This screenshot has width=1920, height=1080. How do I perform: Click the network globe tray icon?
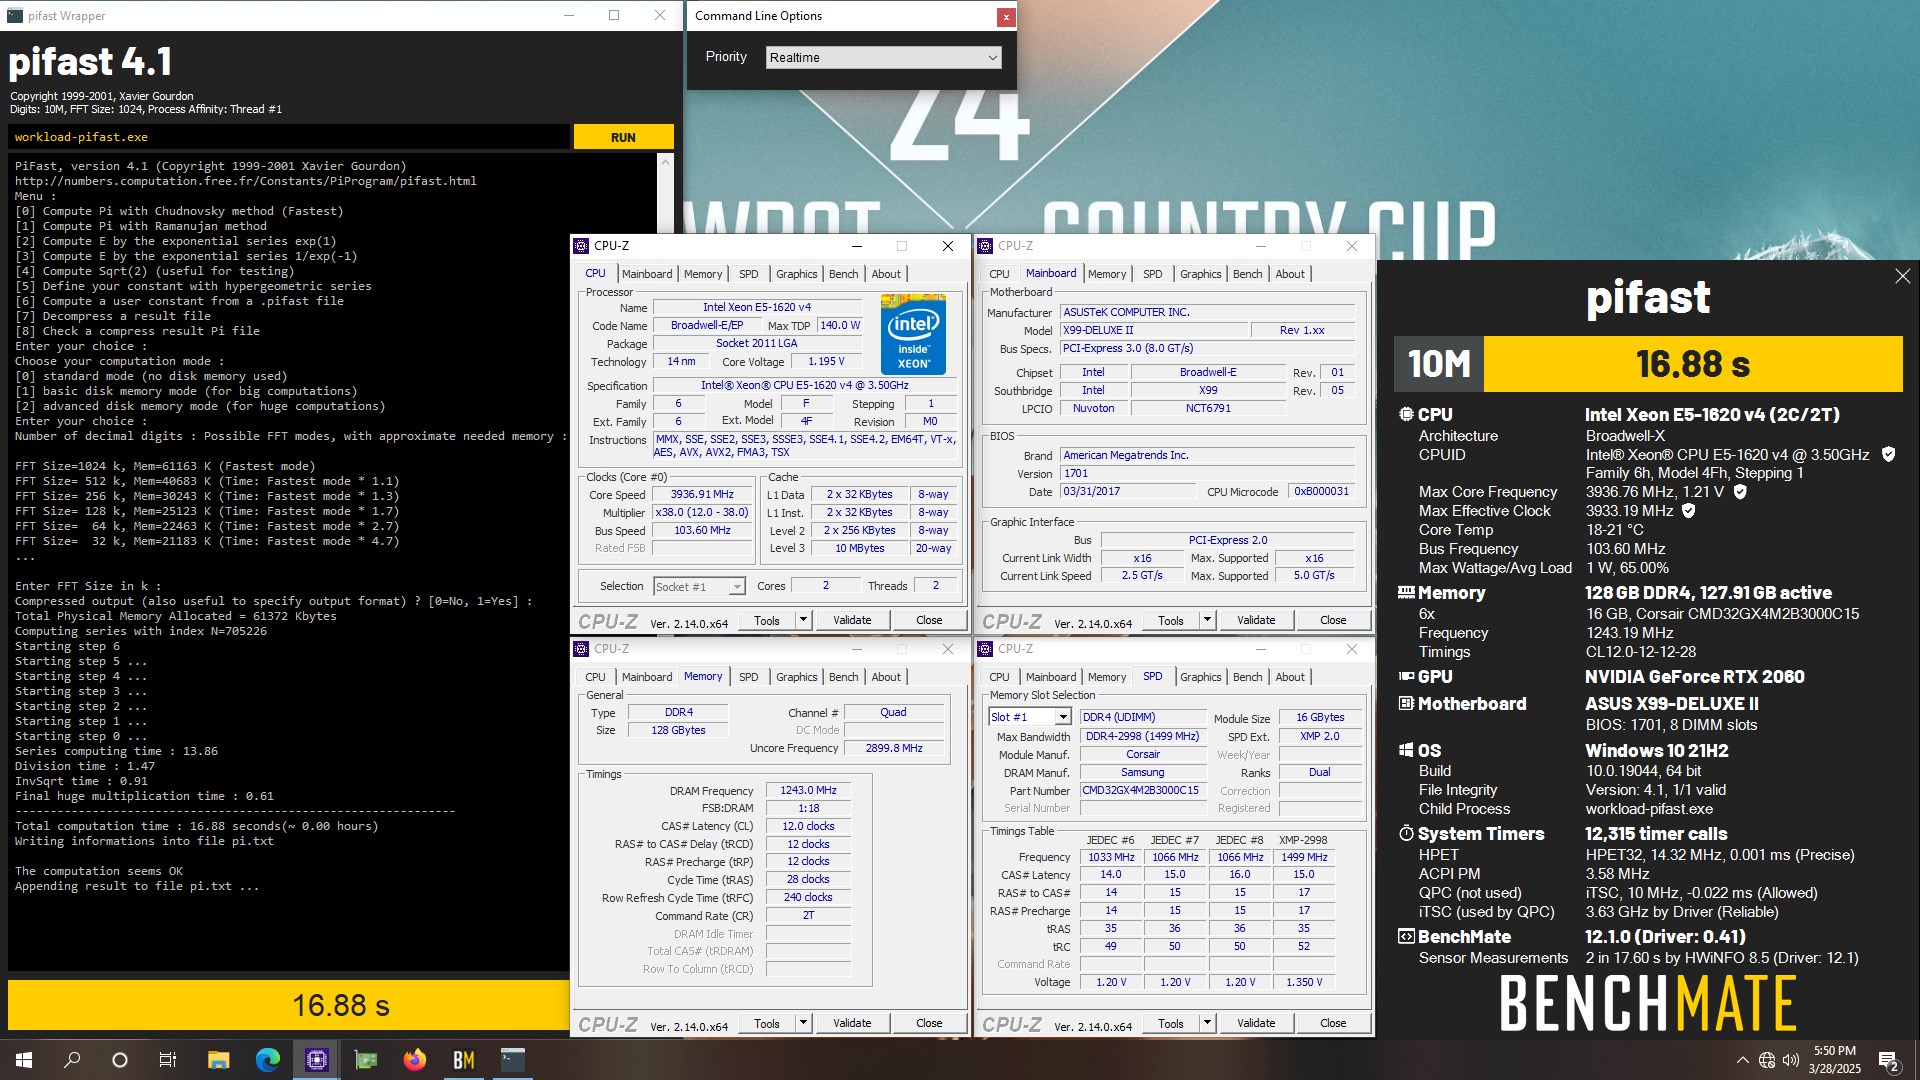[1767, 1060]
